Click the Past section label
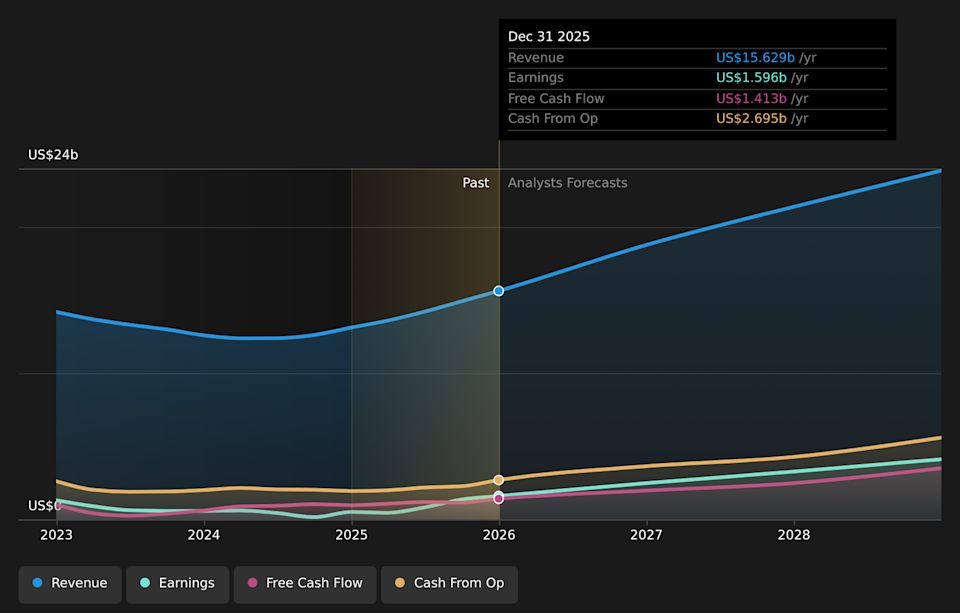The image size is (960, 613). point(476,183)
